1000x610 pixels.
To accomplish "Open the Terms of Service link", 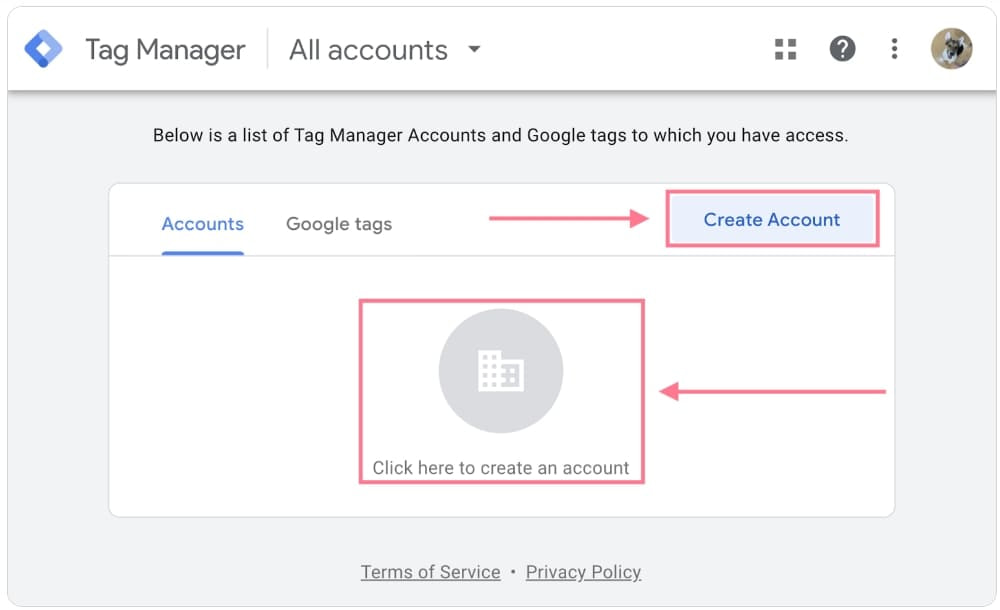I will (430, 572).
